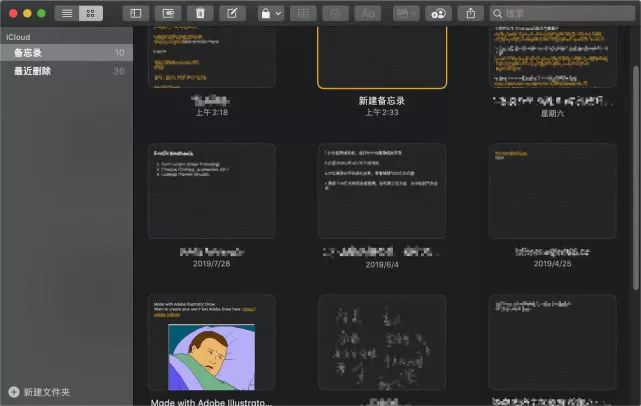Viewport: 641px width, 406px height.
Task: Click the 上午 2:33 time label
Action: [x=382, y=112]
